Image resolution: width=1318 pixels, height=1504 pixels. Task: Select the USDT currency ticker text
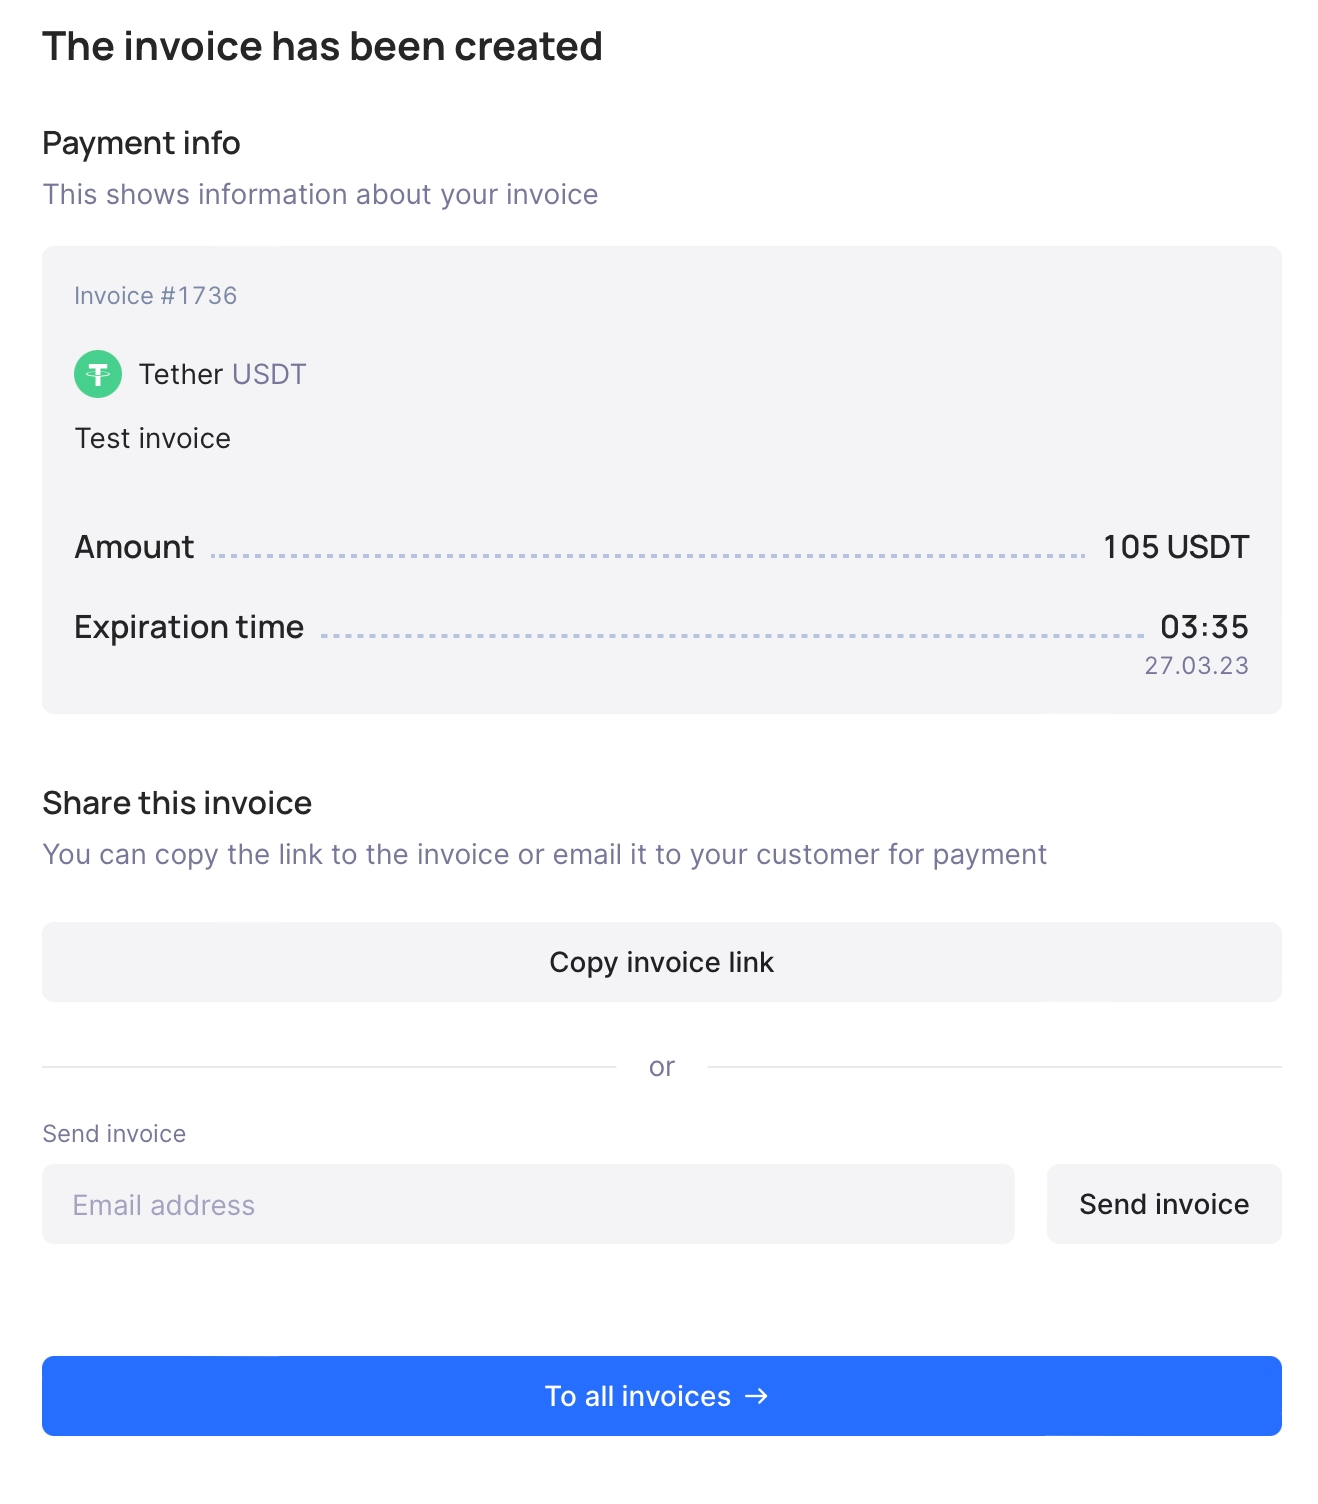click(269, 374)
